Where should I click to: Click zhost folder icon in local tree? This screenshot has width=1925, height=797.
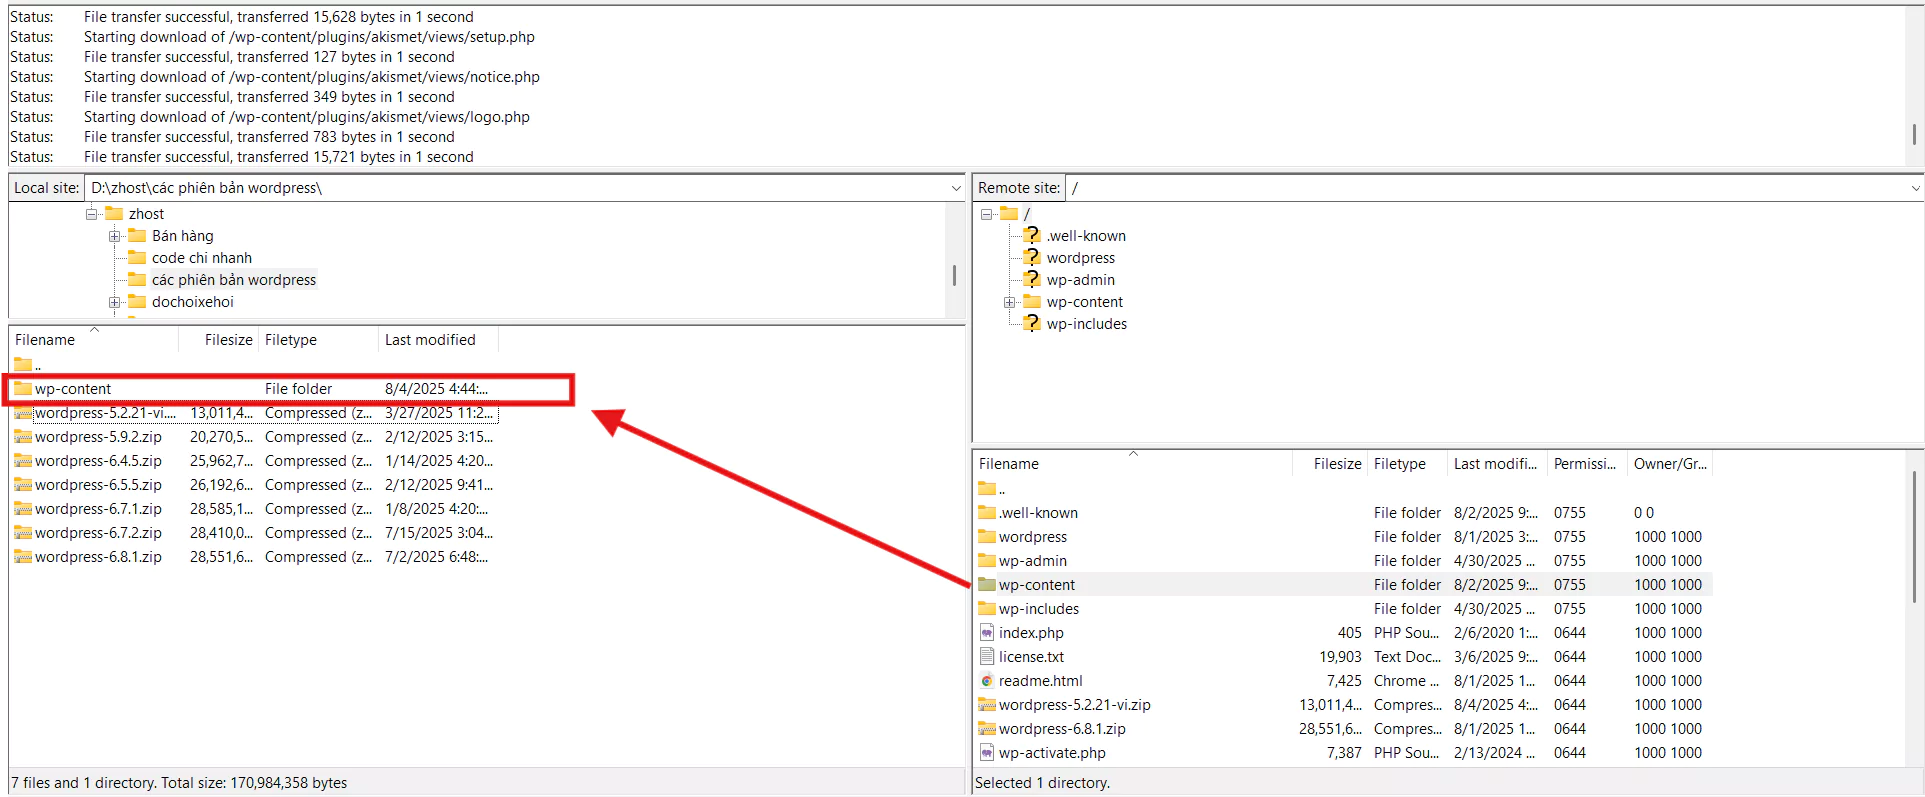pyautogui.click(x=114, y=214)
